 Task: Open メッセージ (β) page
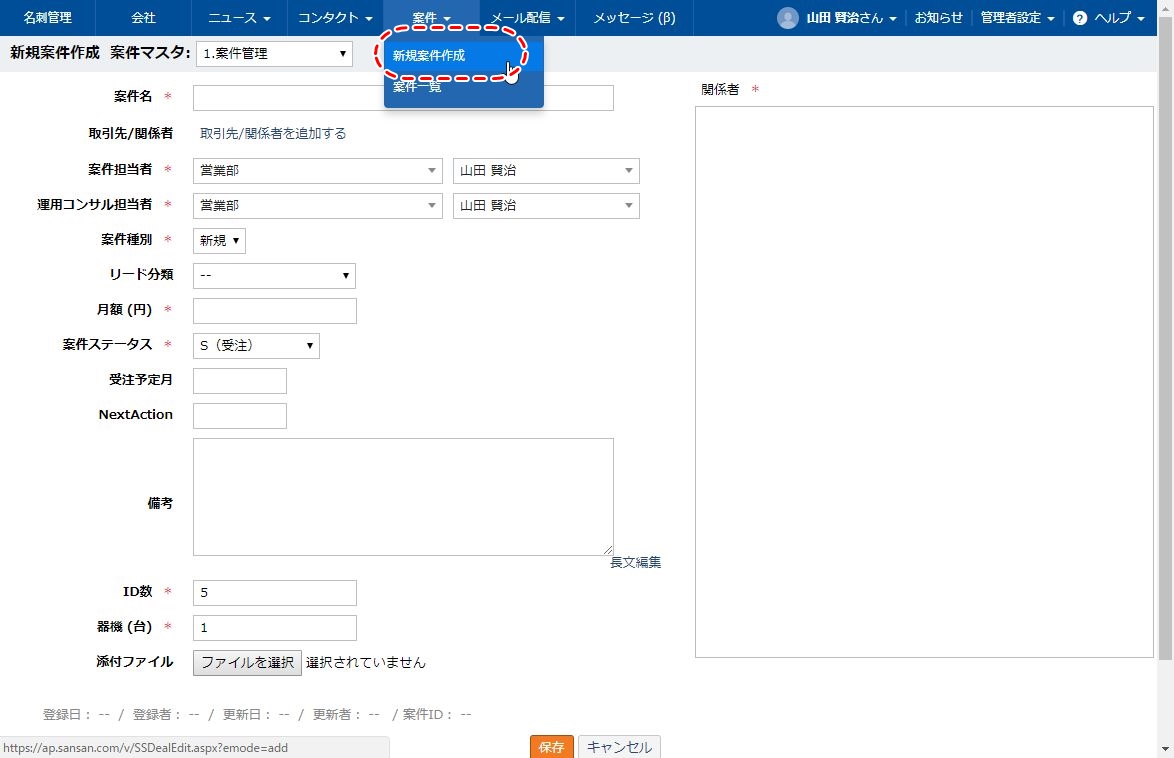point(634,17)
